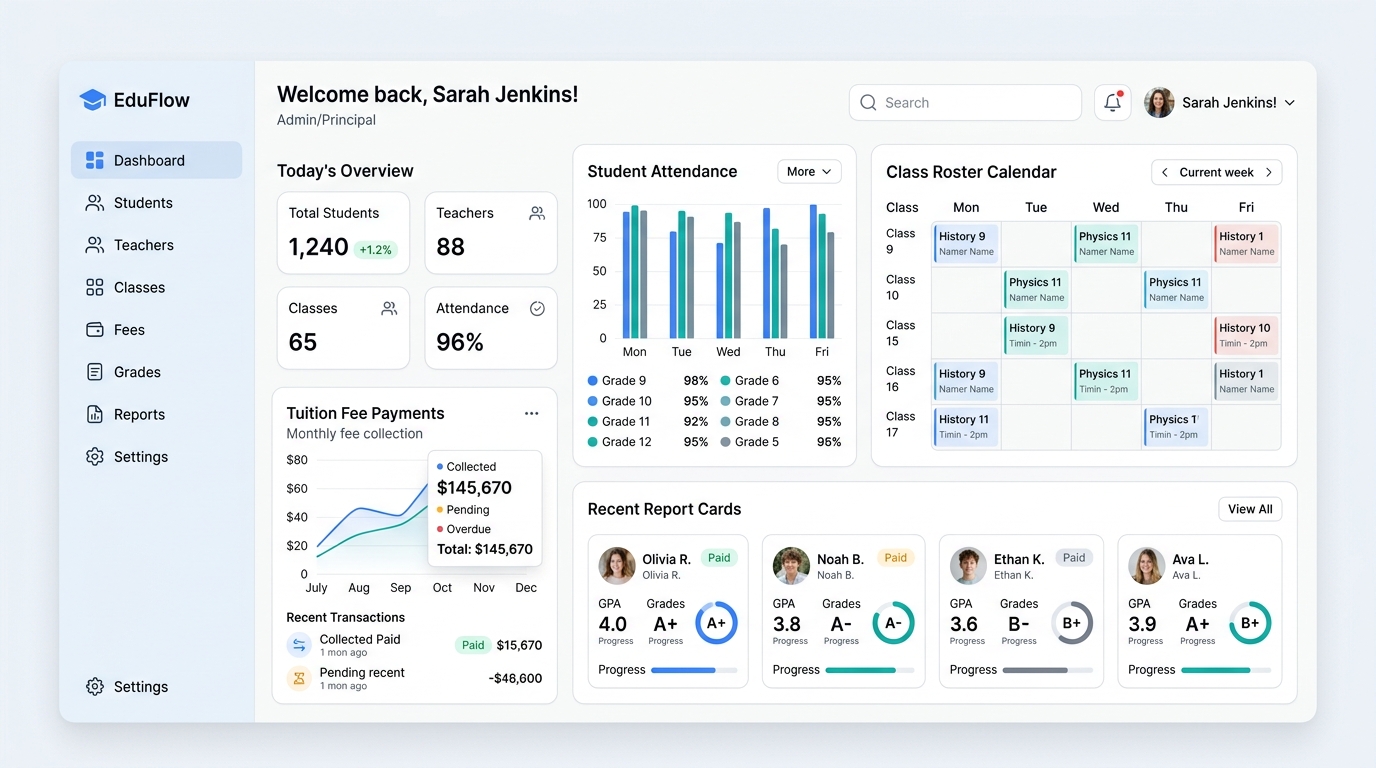This screenshot has width=1376, height=768.
Task: Click Sarah Jenkins's profile avatar in the header
Action: pyautogui.click(x=1159, y=102)
